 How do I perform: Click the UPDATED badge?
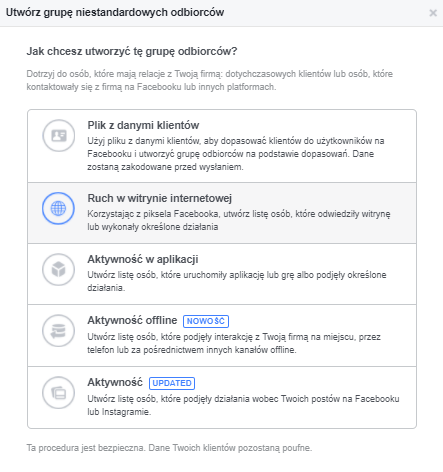coord(172,383)
